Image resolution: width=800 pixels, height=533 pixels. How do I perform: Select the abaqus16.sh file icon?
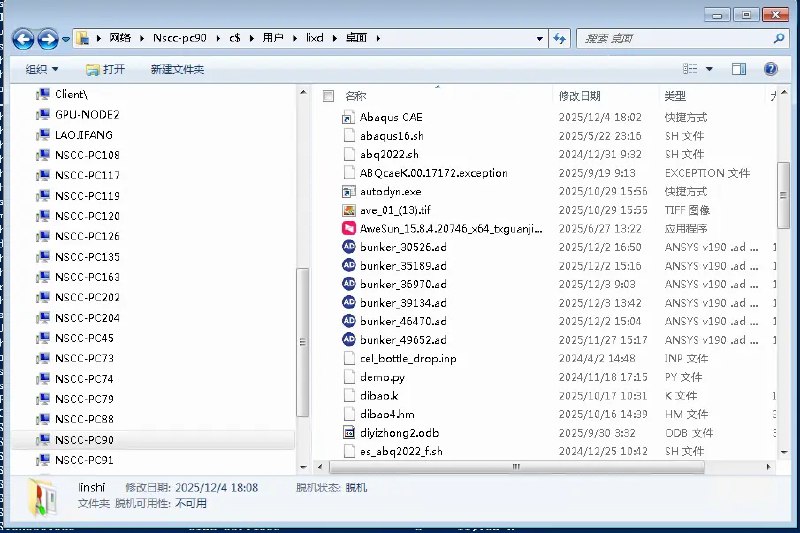(349, 136)
